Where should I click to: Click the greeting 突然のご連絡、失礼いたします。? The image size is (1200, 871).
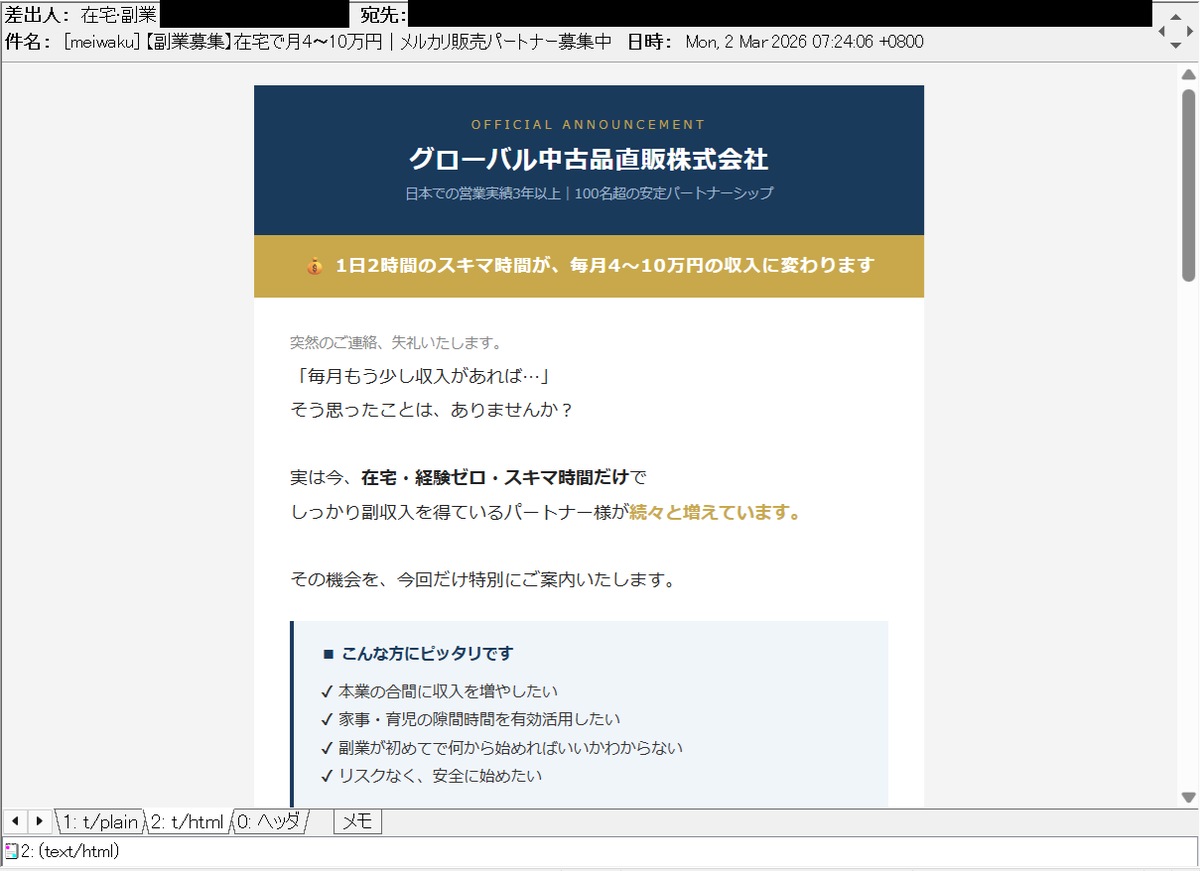(396, 343)
